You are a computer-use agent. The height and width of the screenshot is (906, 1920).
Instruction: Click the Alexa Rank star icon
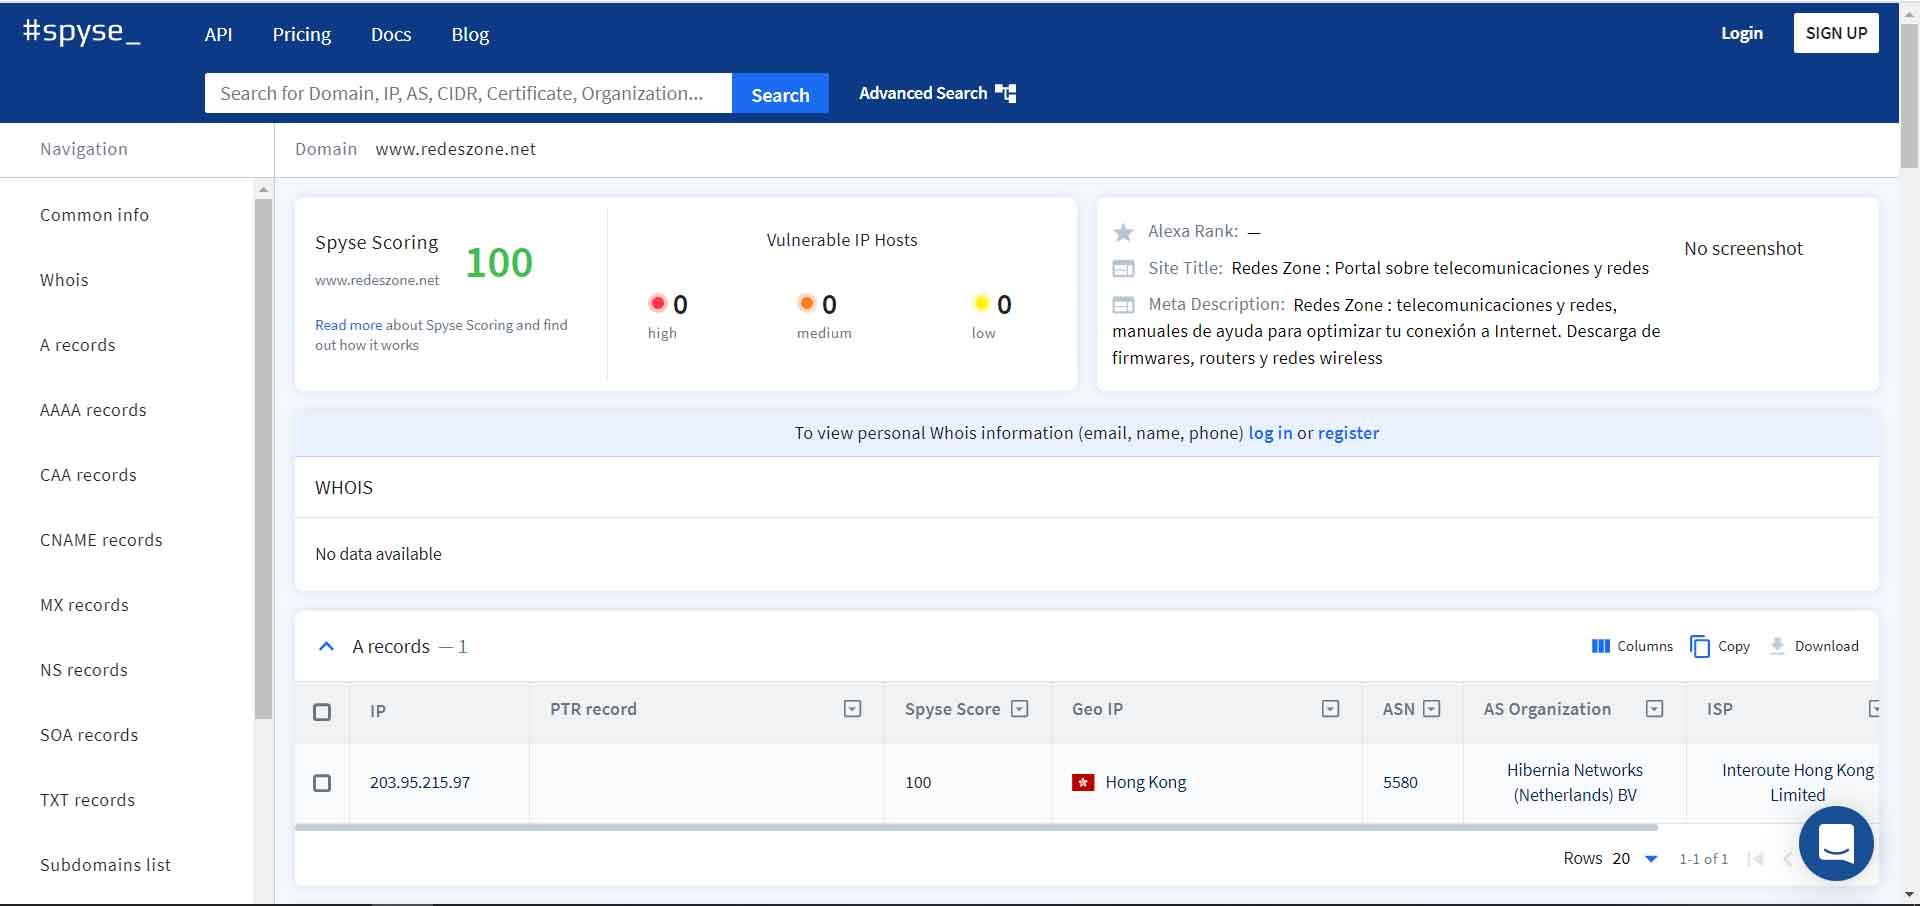coord(1123,233)
